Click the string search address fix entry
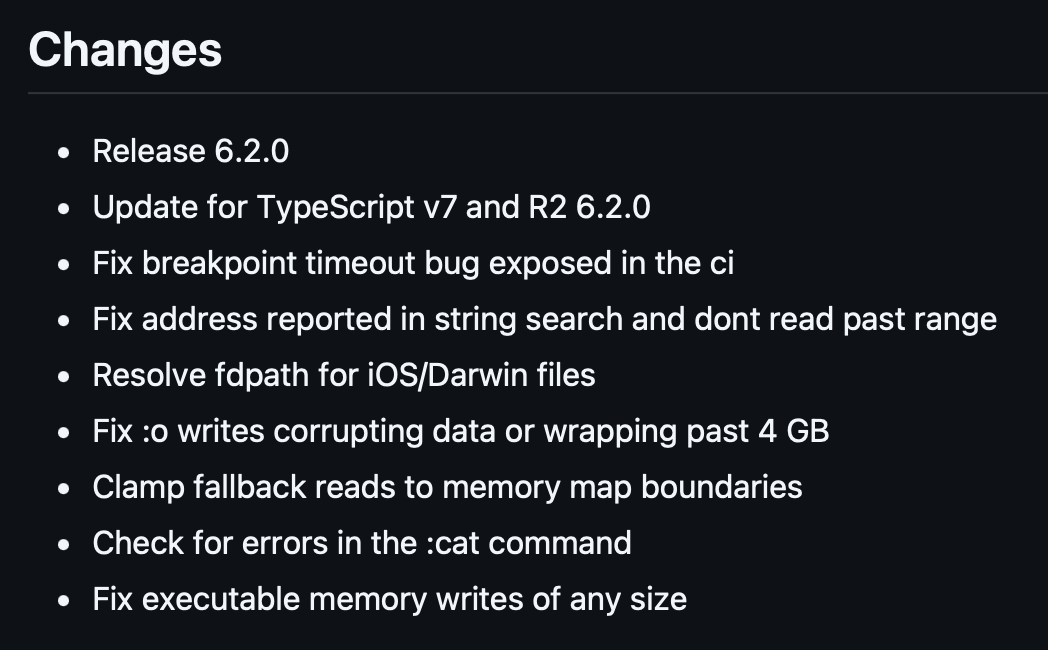Image resolution: width=1048 pixels, height=650 pixels. 545,319
